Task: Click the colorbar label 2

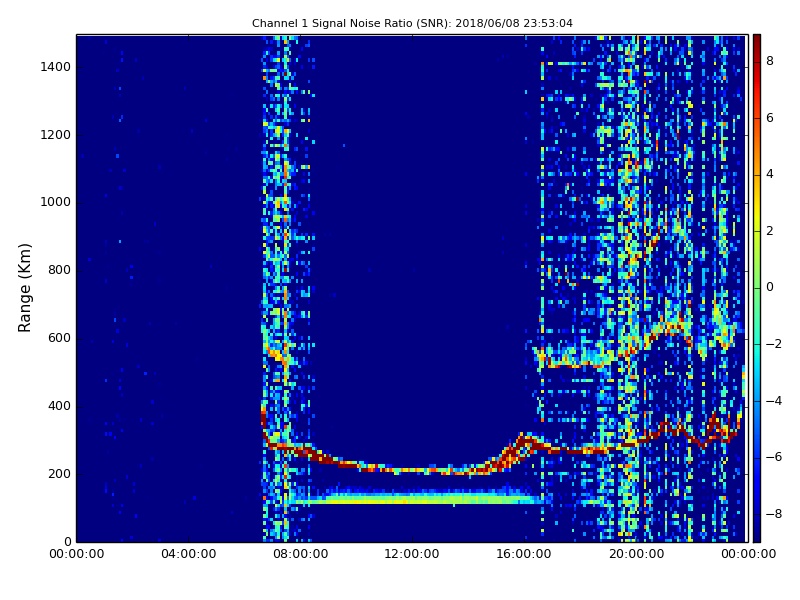Action: point(770,231)
